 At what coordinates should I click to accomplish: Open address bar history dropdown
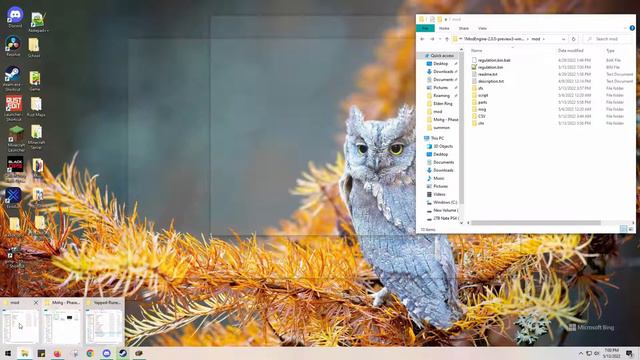pyautogui.click(x=563, y=39)
